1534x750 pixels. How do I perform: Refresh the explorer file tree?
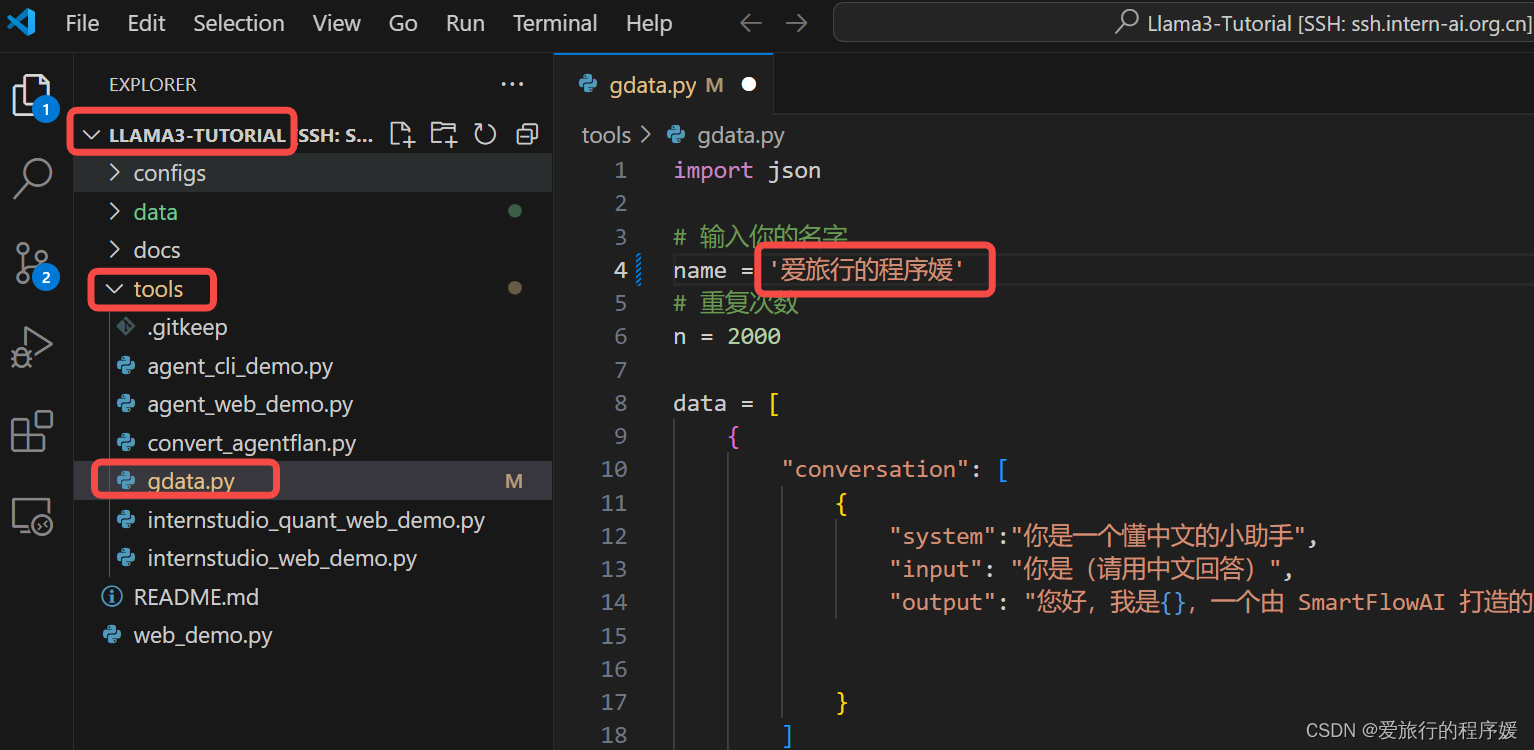(x=485, y=134)
